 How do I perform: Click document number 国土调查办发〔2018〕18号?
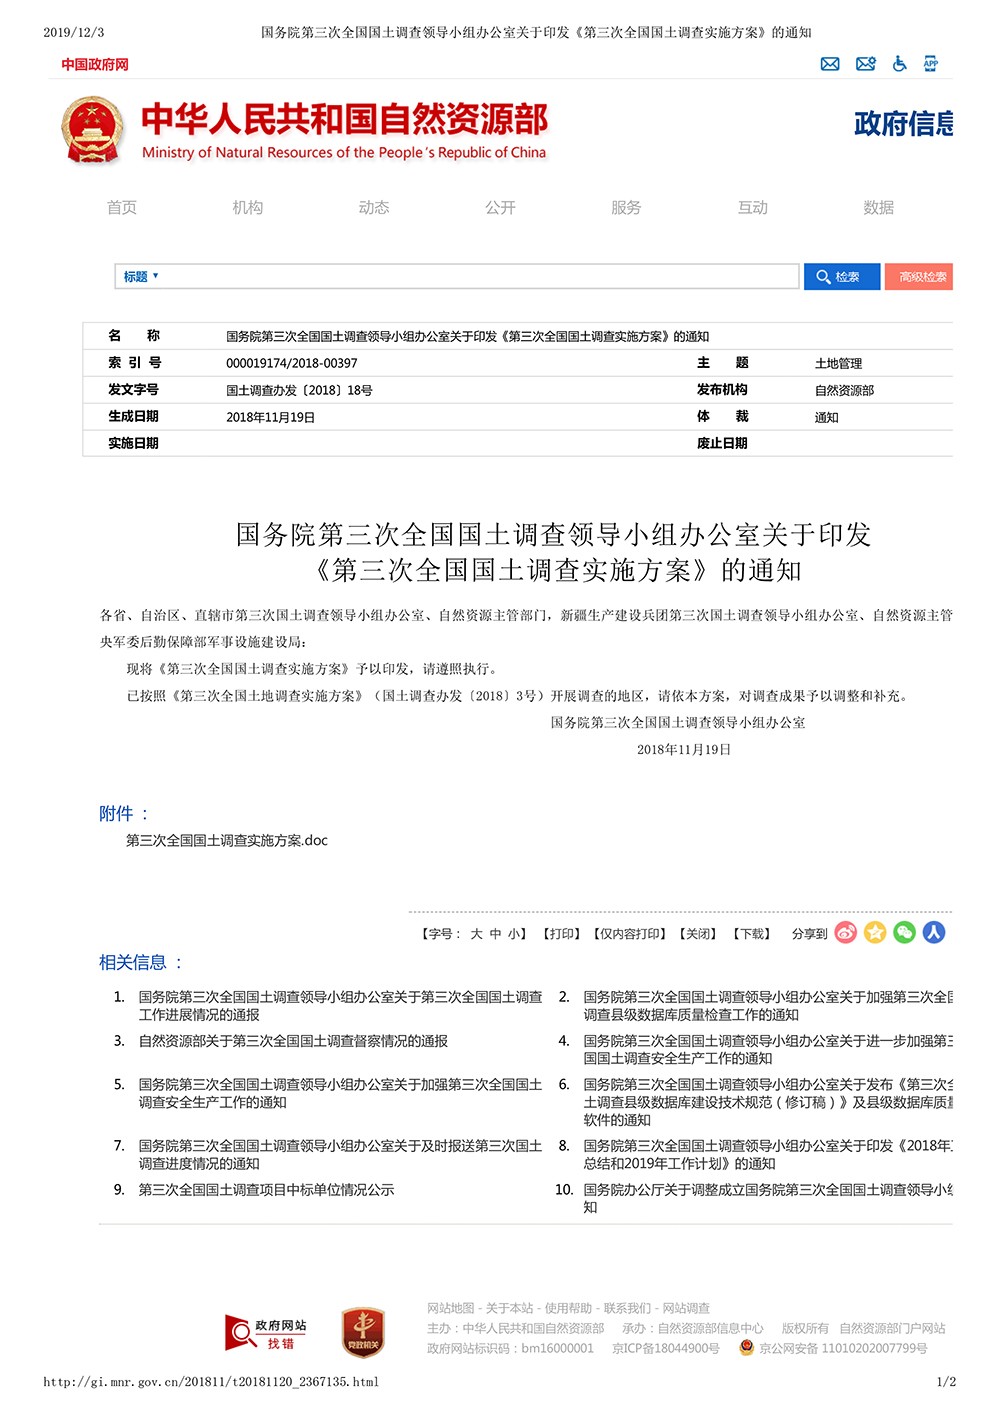pyautogui.click(x=299, y=391)
